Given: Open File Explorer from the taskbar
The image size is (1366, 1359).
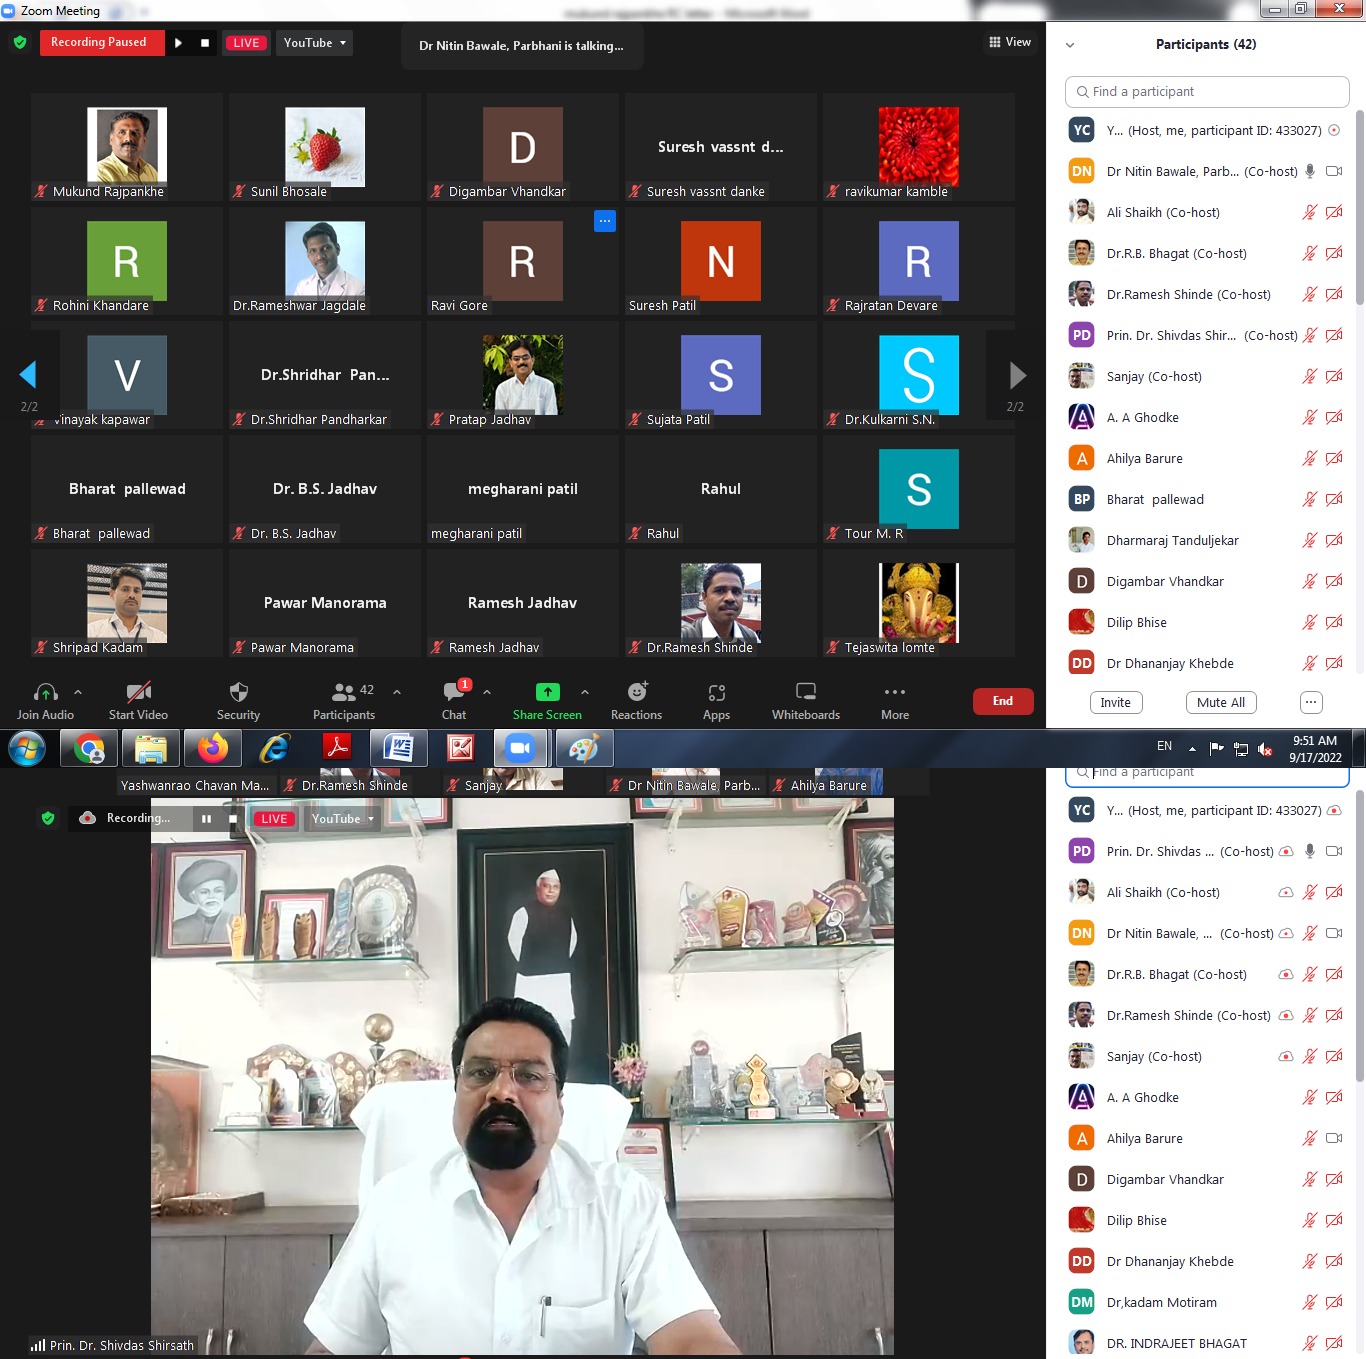Looking at the screenshot, I should pyautogui.click(x=151, y=748).
